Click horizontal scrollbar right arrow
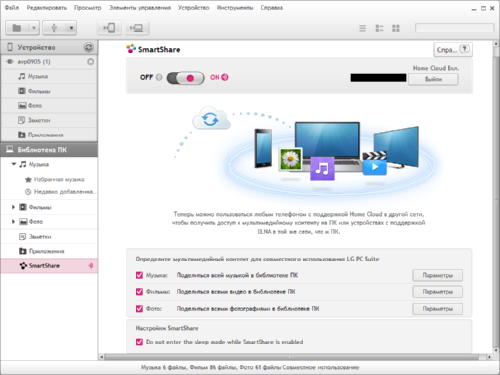 489,357
